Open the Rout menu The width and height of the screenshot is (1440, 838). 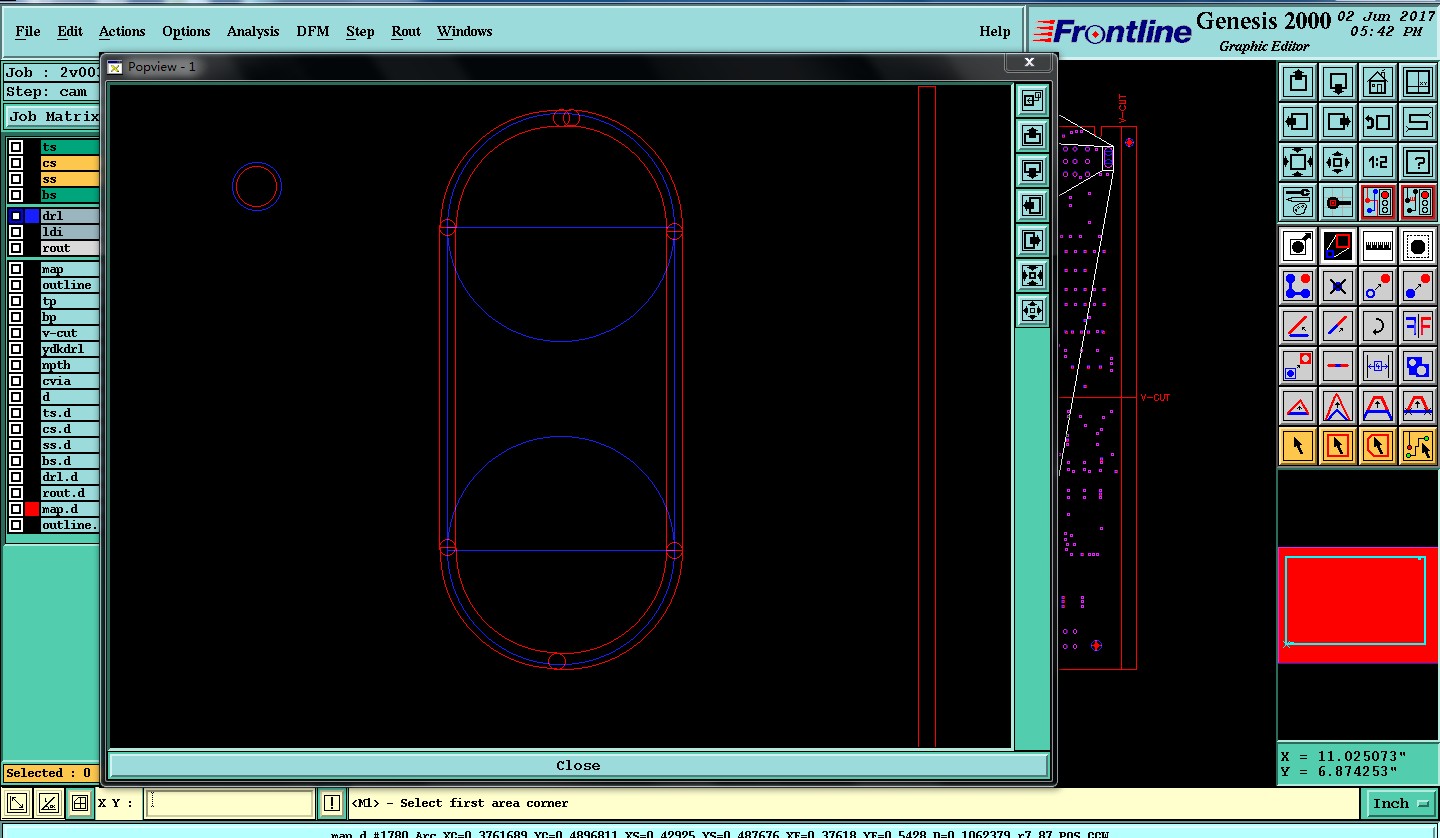[406, 31]
